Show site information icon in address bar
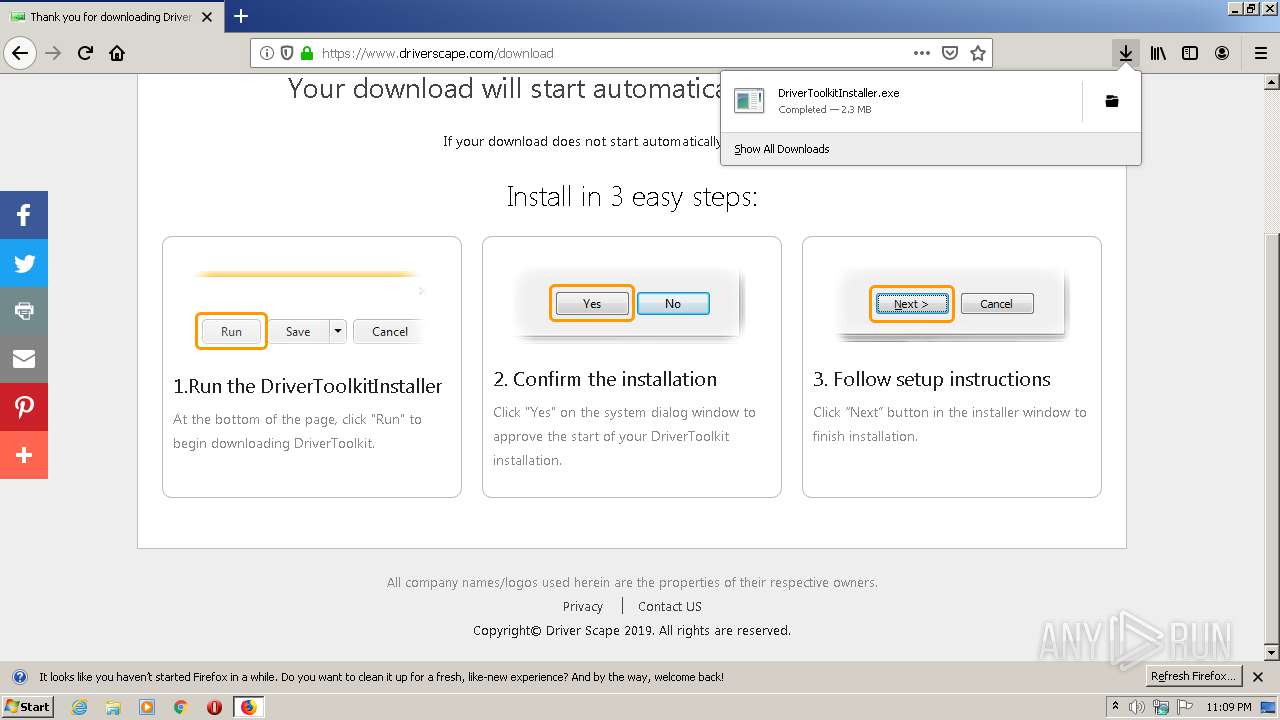This screenshot has width=1280, height=720. point(267,53)
